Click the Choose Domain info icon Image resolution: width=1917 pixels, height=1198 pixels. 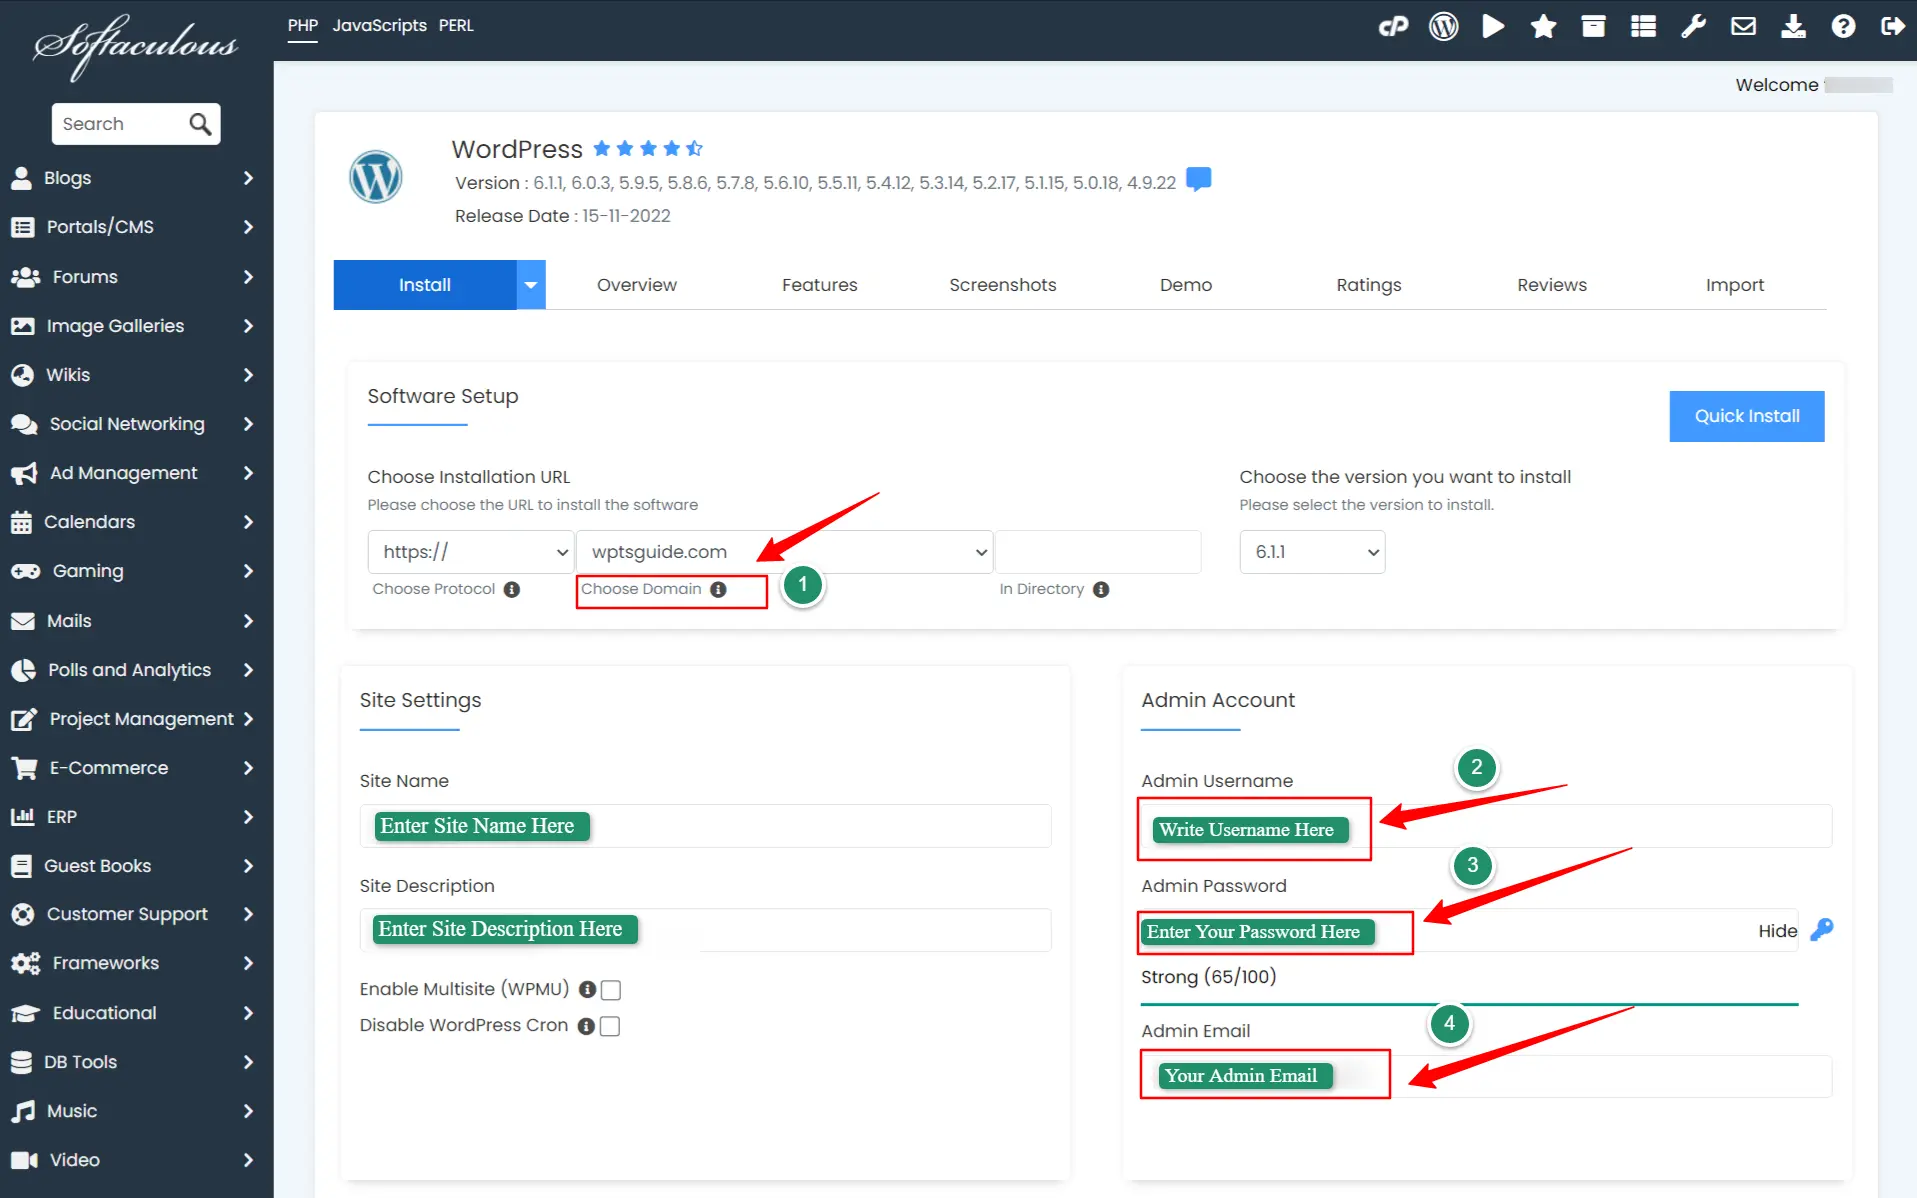point(718,590)
